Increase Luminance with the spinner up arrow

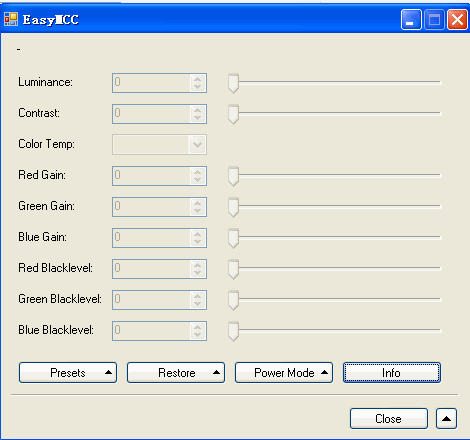tap(198, 79)
